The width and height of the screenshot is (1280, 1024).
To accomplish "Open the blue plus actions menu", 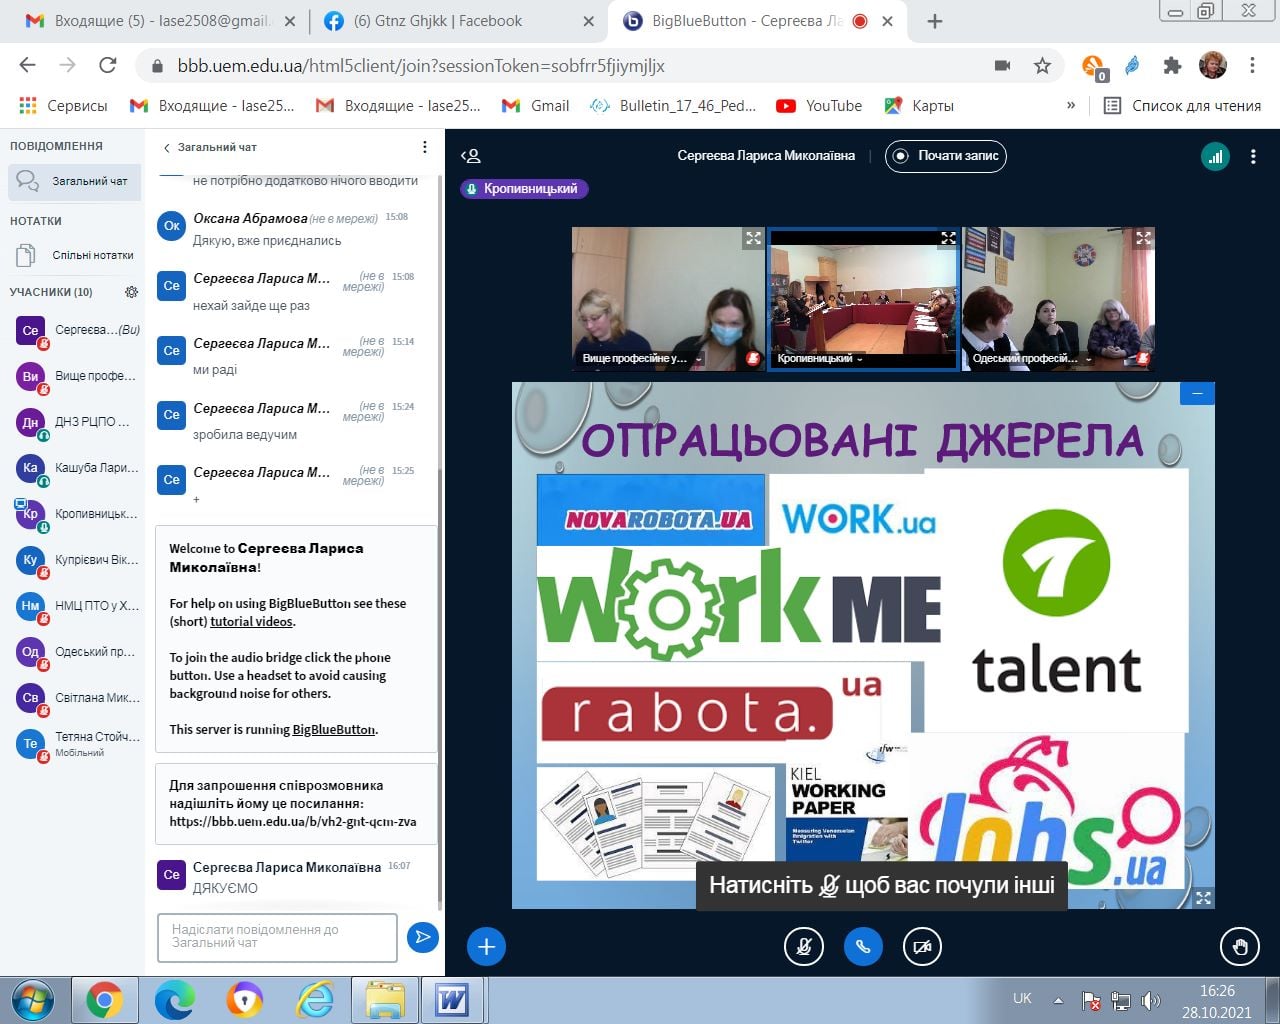I will tap(486, 946).
